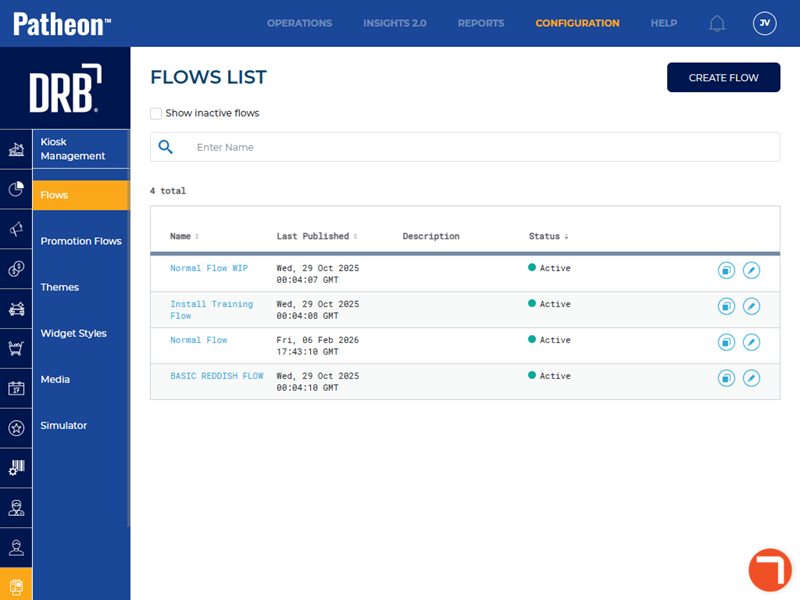Click the pie chart sidebar icon
This screenshot has height=600, width=800.
(16, 189)
